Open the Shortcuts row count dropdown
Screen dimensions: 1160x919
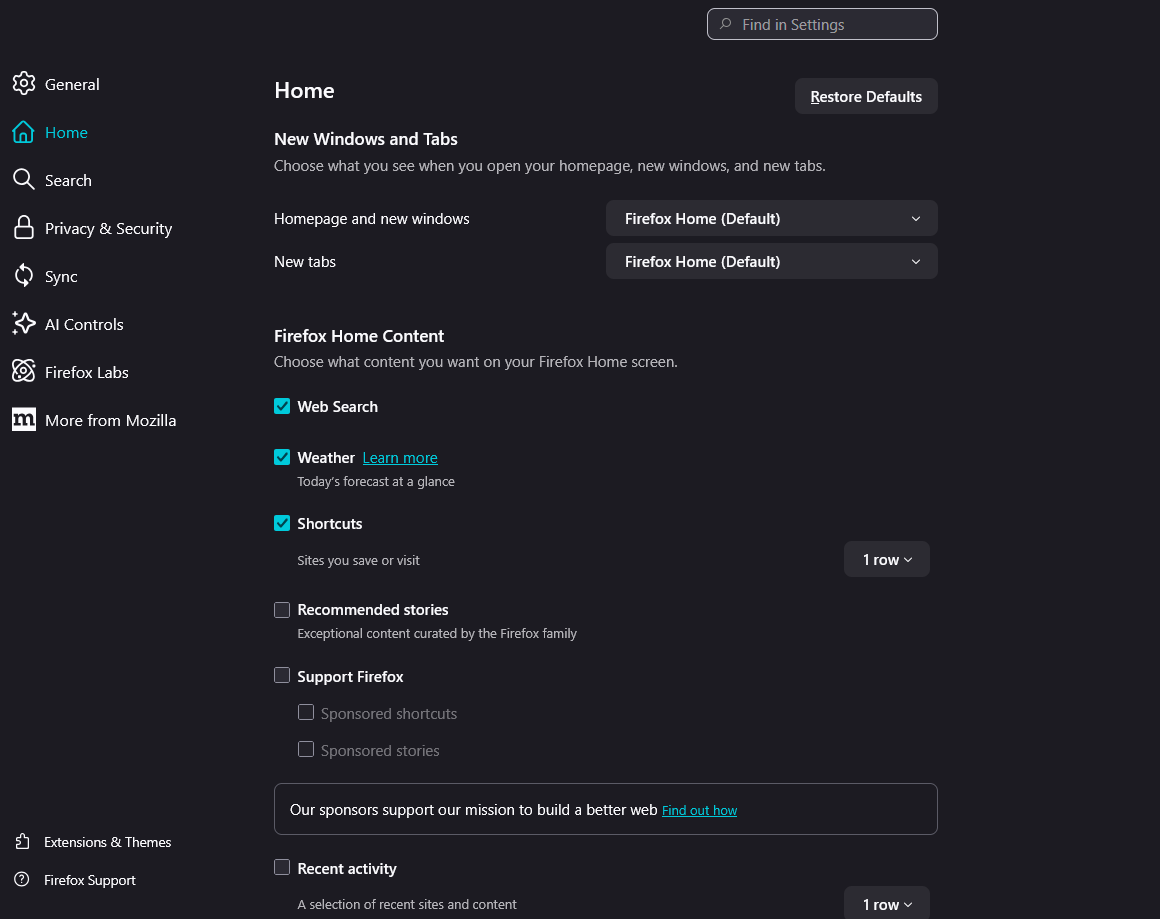point(886,559)
